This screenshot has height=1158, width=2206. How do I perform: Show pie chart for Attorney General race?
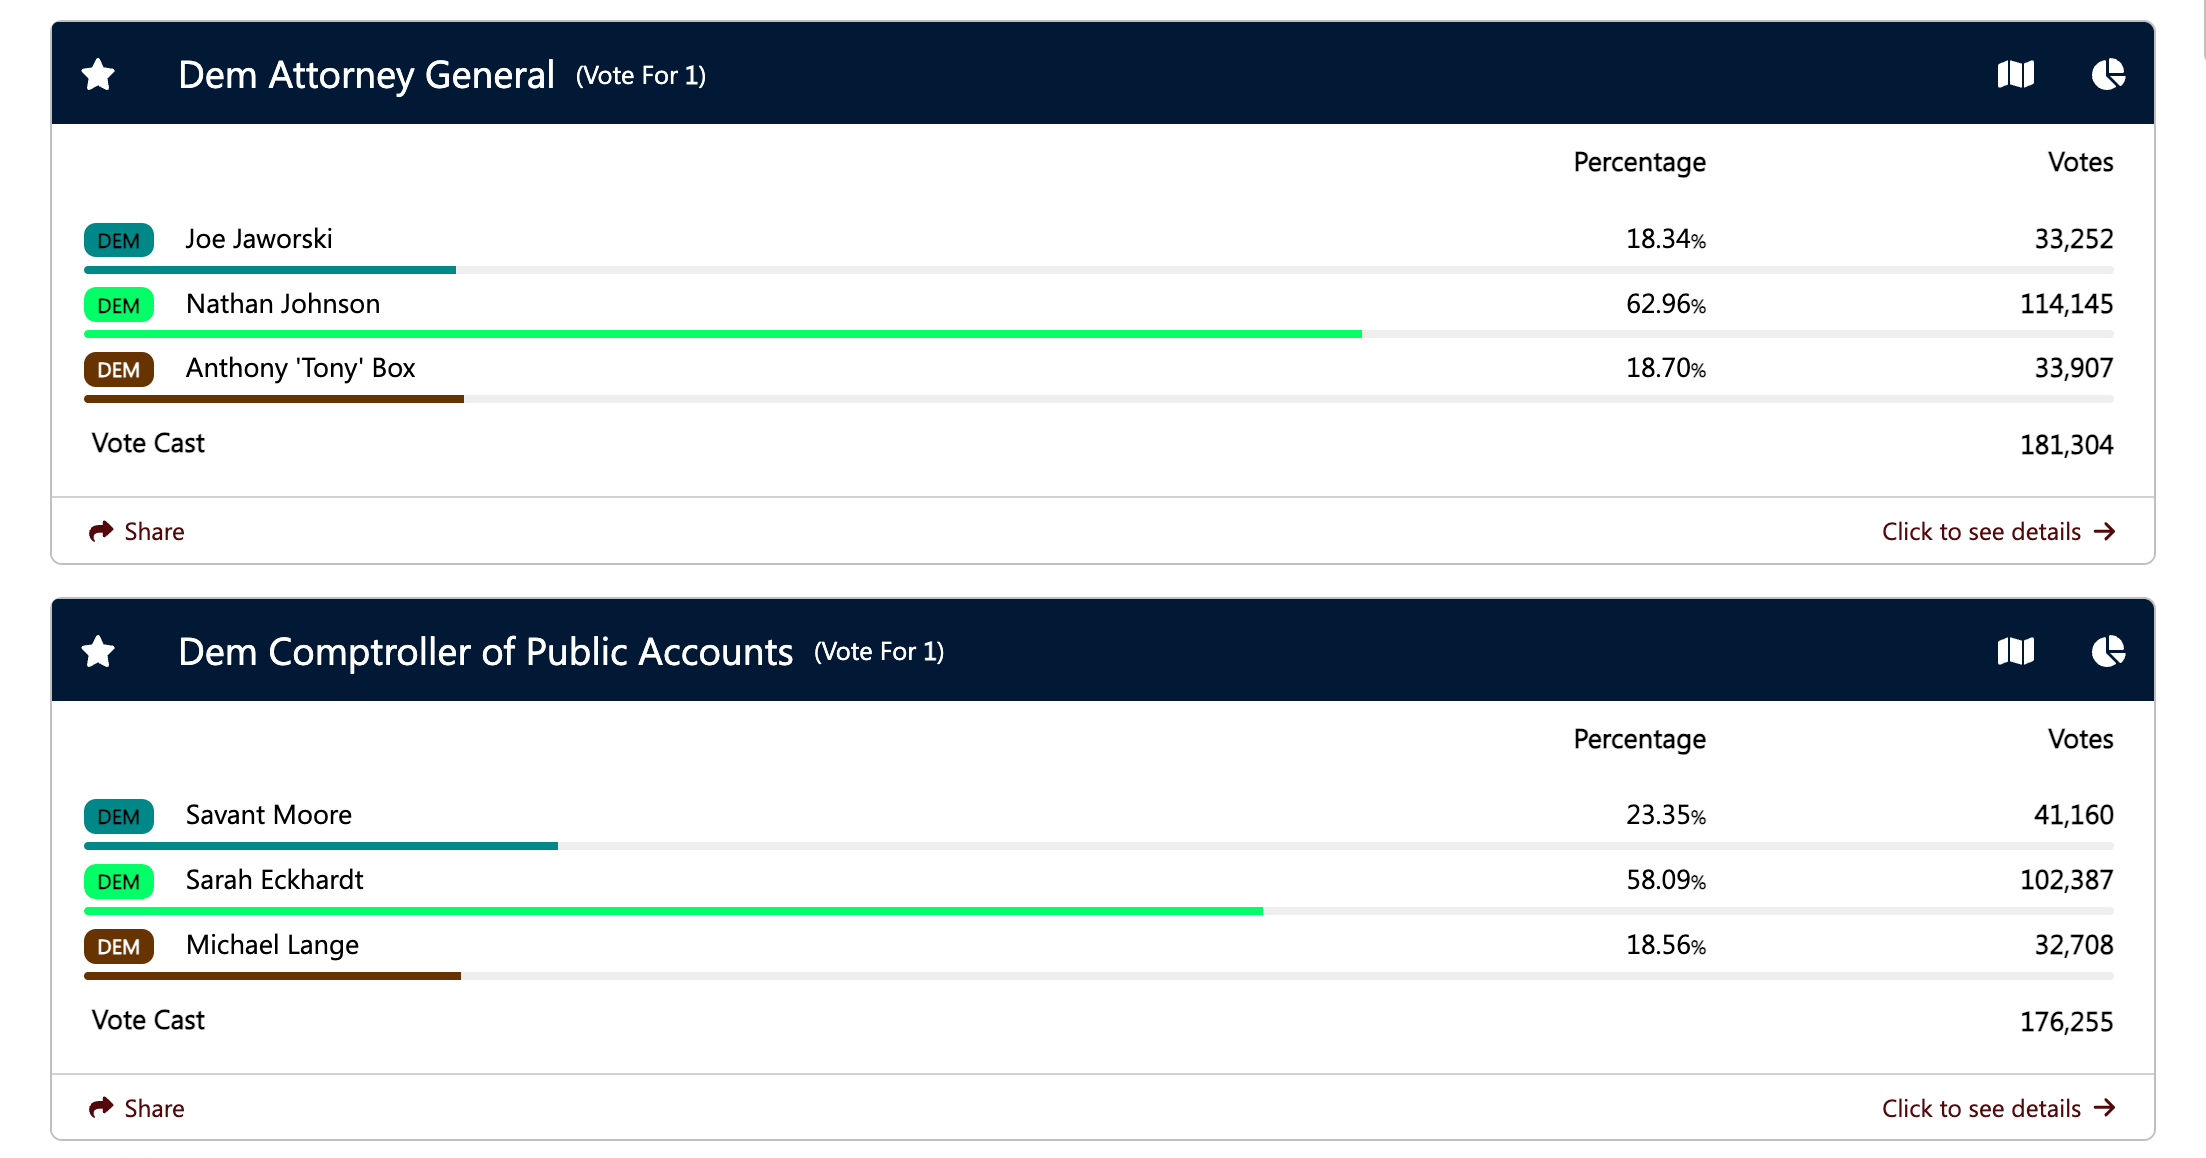click(x=2108, y=74)
